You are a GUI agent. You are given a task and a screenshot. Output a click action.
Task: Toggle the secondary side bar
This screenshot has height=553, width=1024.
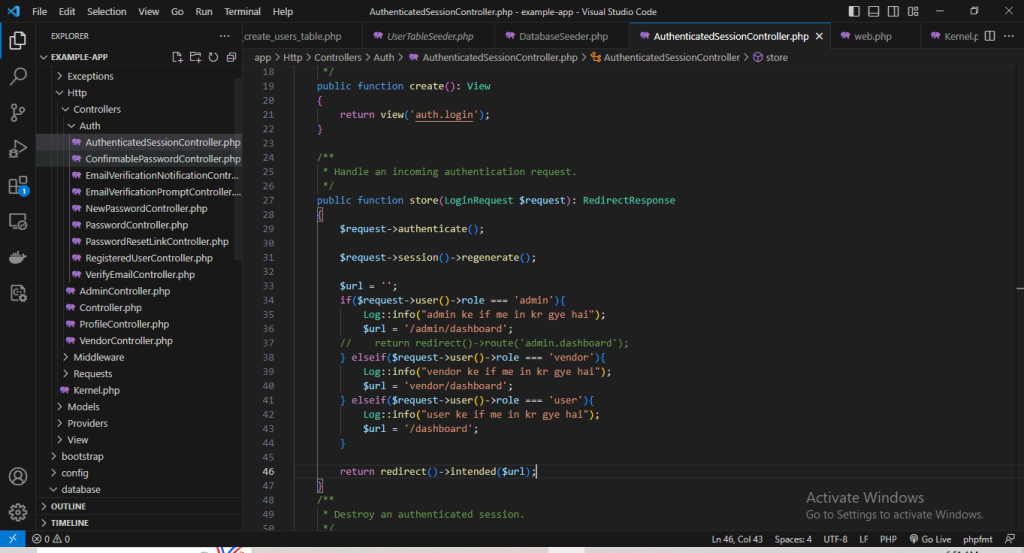(894, 11)
